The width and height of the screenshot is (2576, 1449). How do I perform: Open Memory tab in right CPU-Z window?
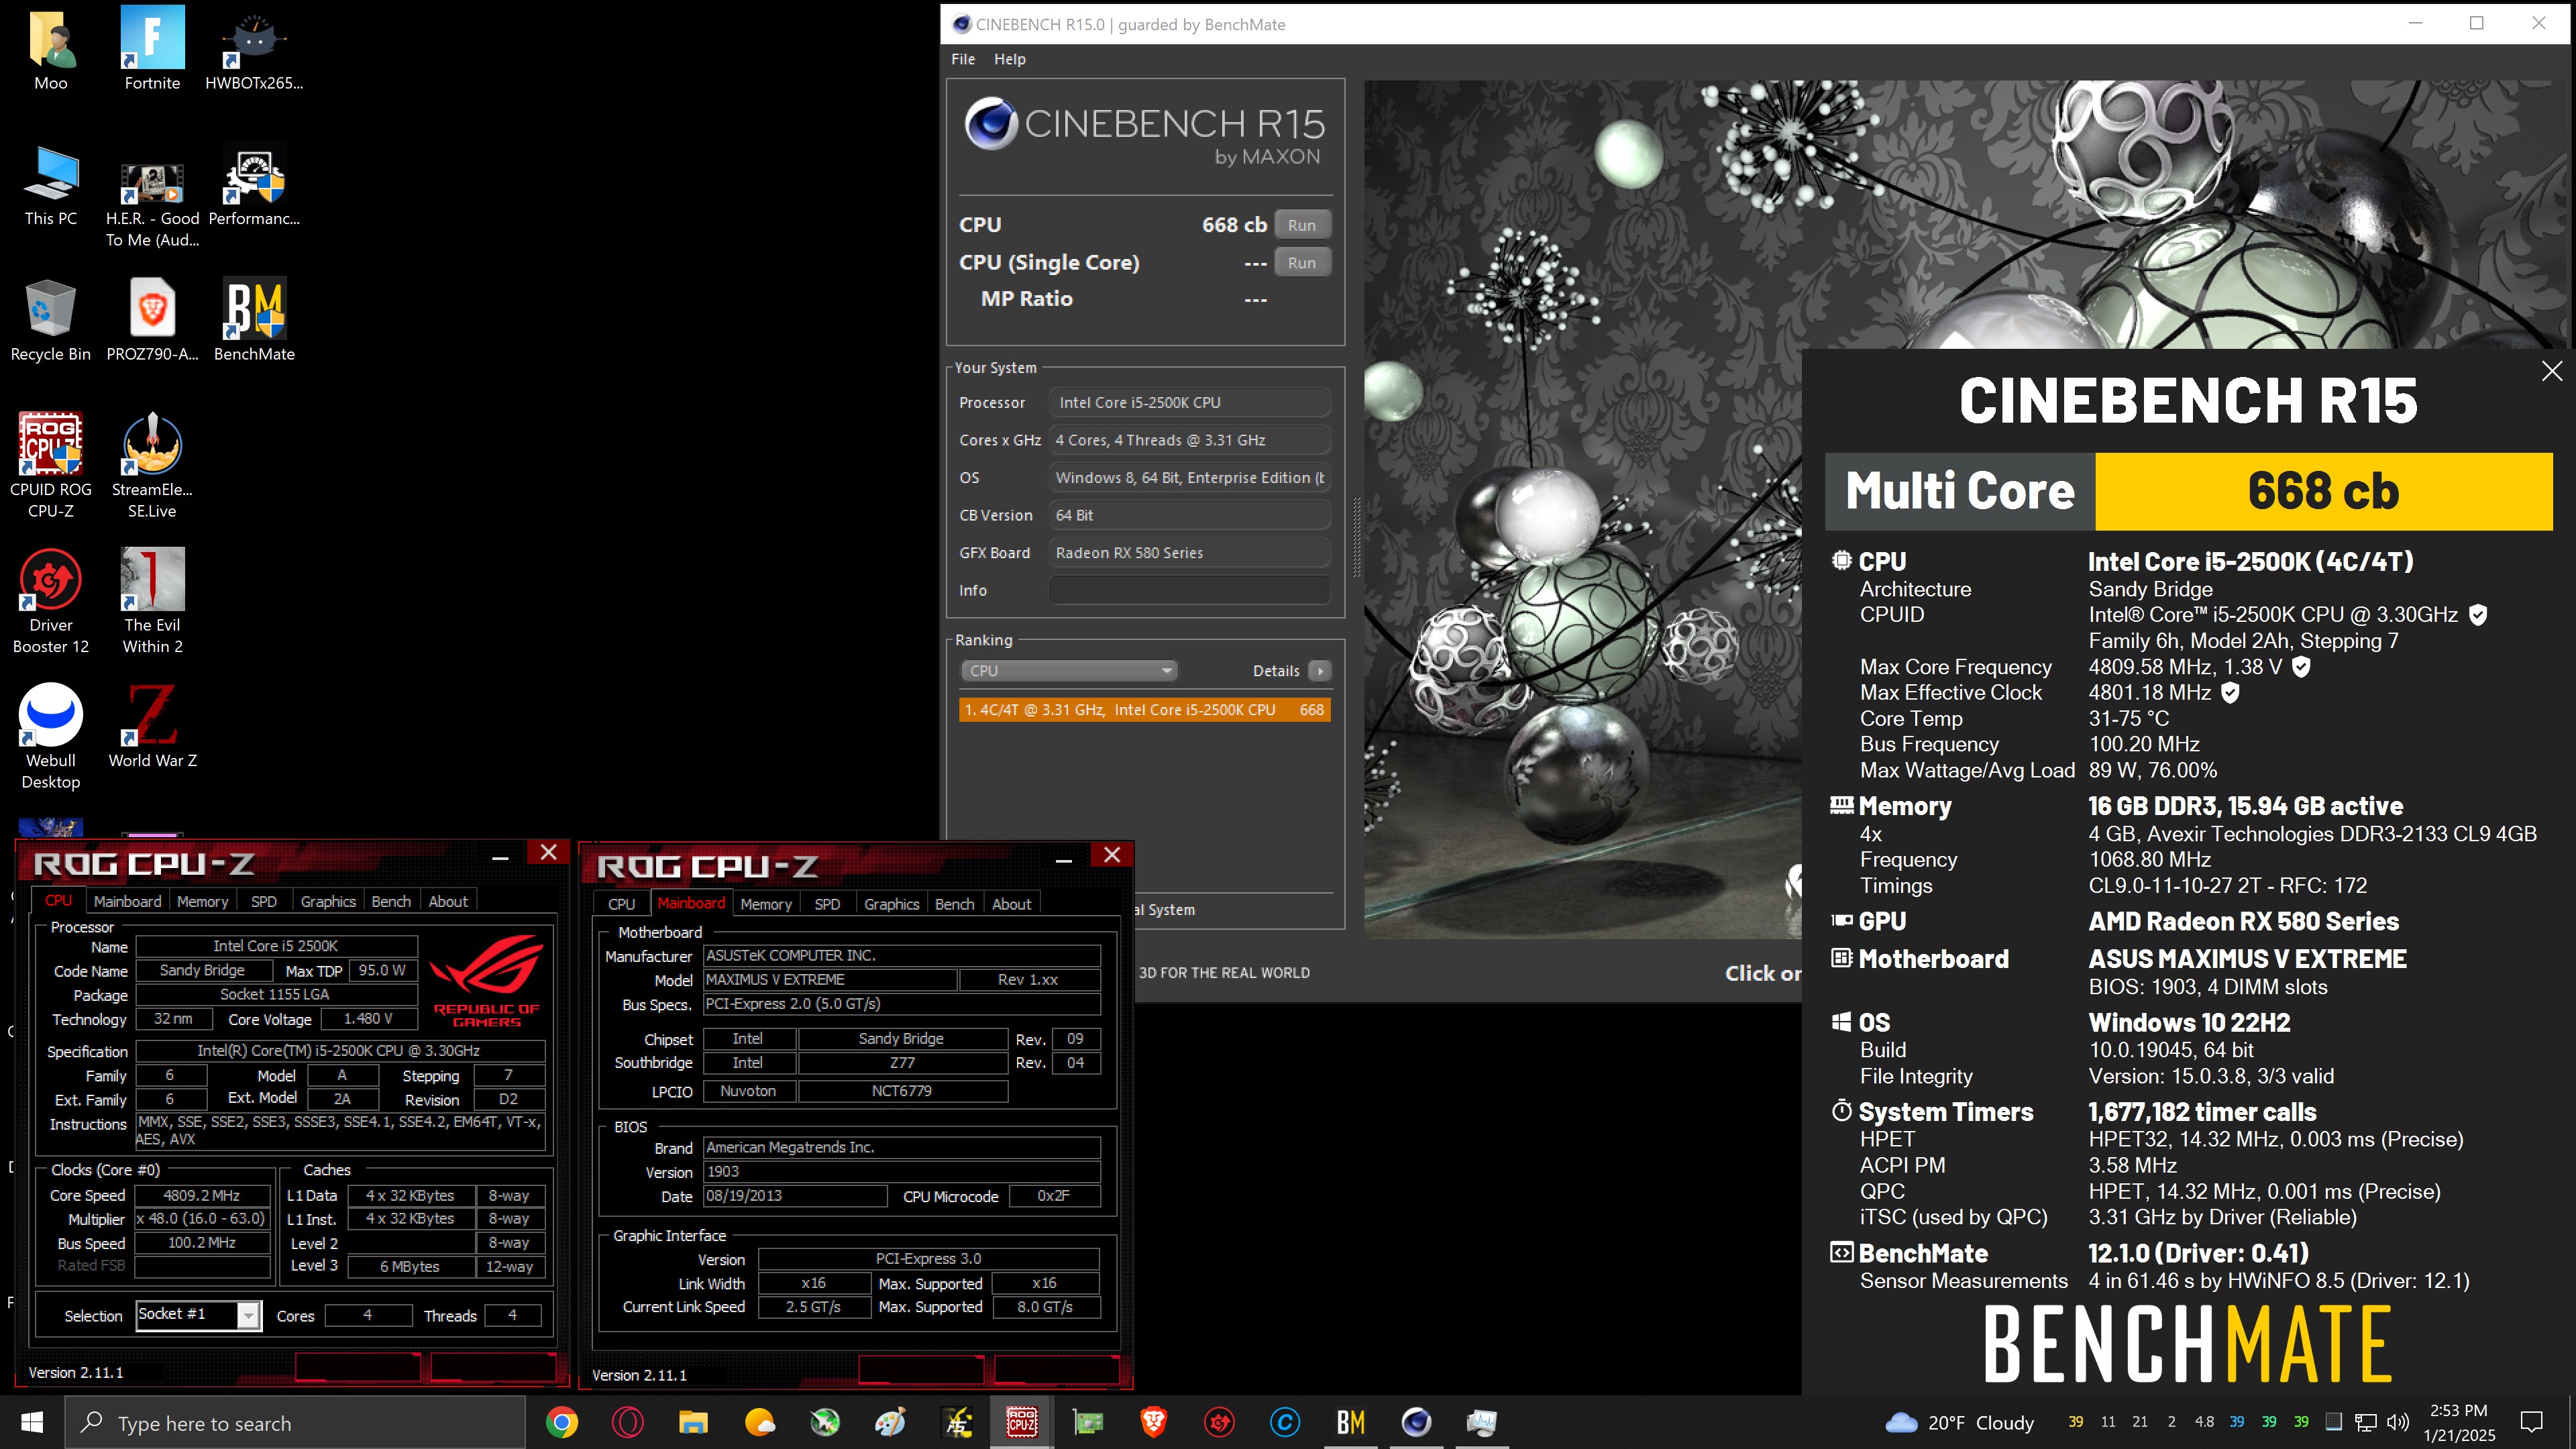766,904
